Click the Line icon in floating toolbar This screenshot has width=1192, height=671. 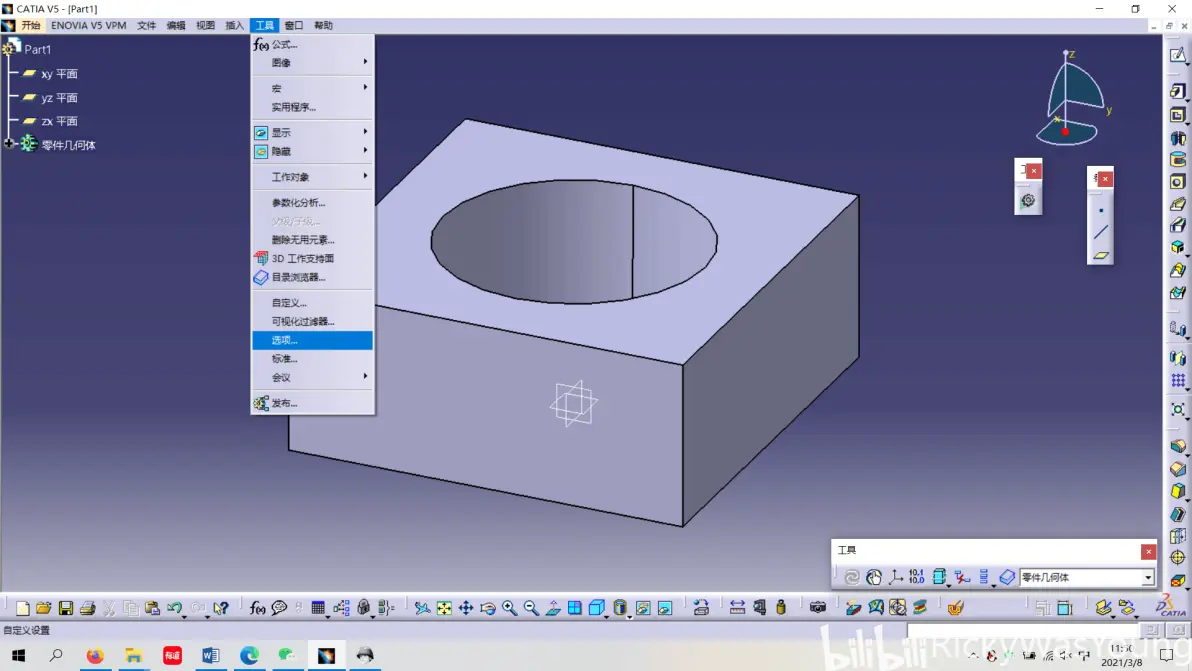tap(1101, 233)
